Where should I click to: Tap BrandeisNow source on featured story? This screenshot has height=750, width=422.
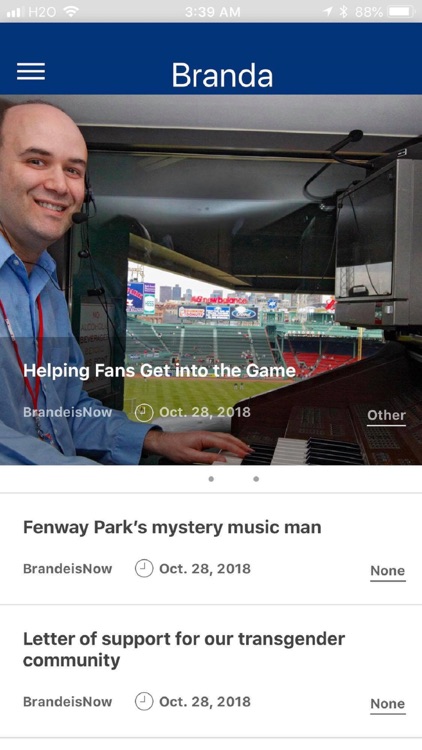tap(67, 412)
